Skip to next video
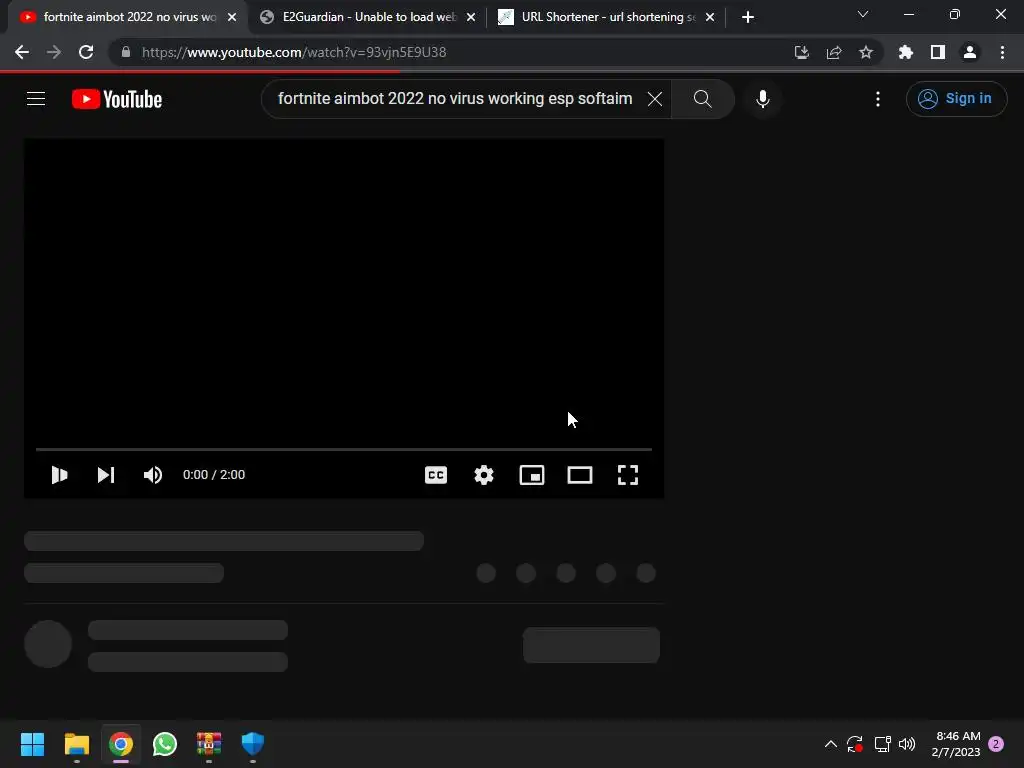 (106, 475)
